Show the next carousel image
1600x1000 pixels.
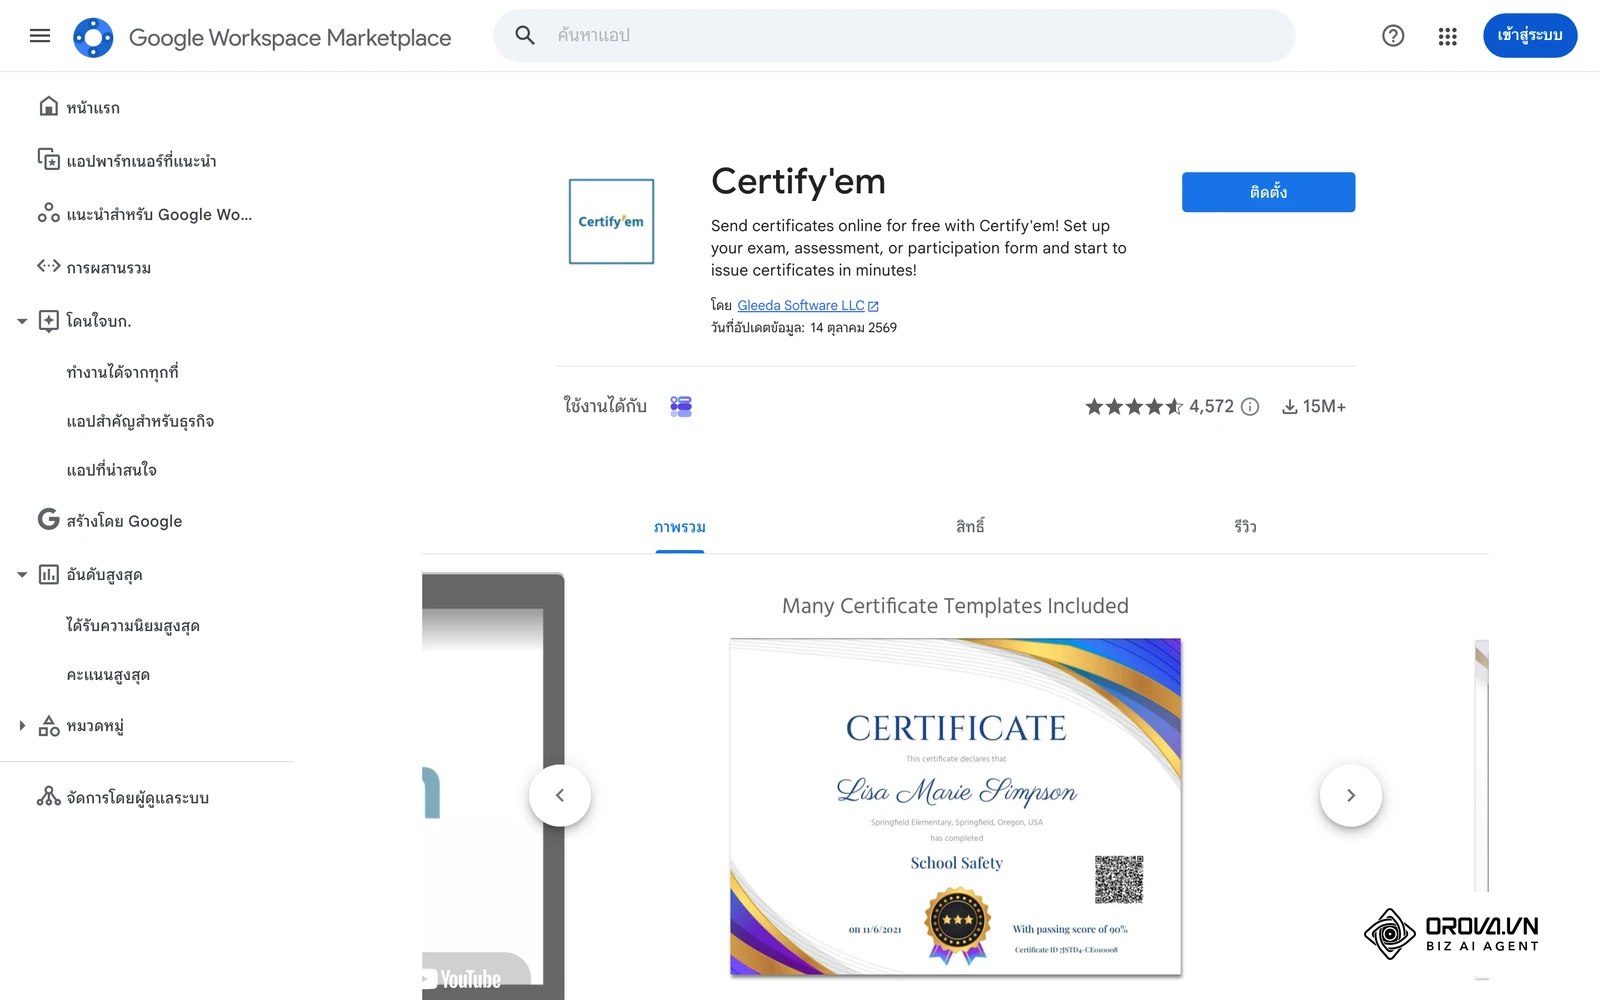pyautogui.click(x=1351, y=795)
